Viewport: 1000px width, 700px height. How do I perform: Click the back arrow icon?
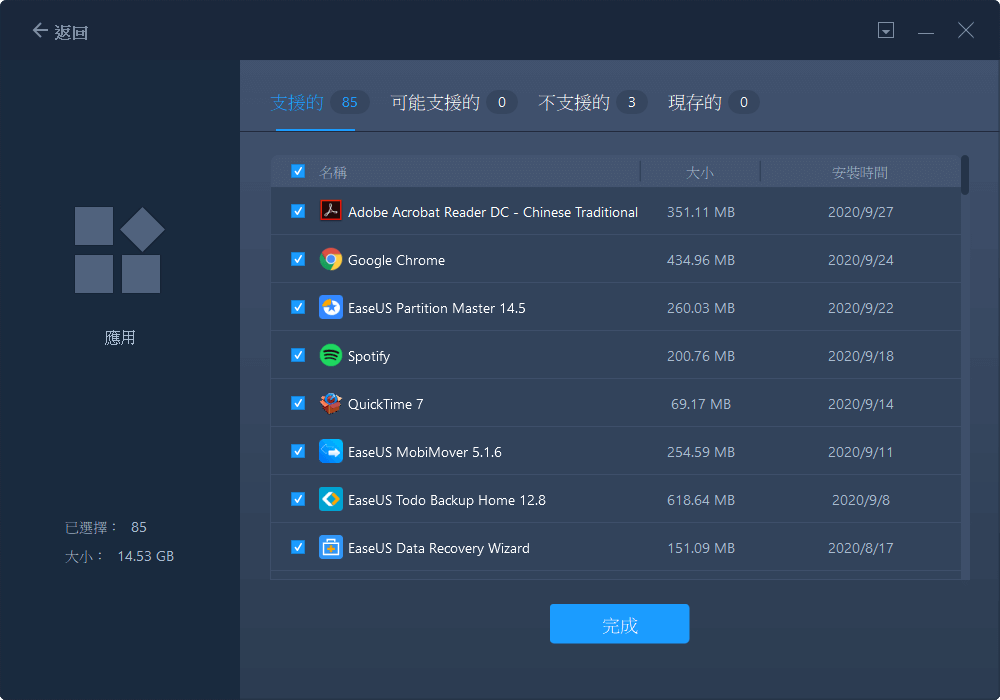point(40,30)
